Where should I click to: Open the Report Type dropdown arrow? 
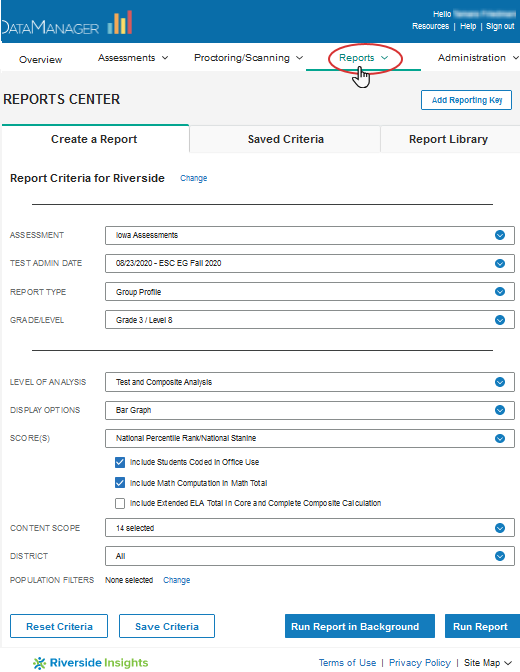(500, 292)
